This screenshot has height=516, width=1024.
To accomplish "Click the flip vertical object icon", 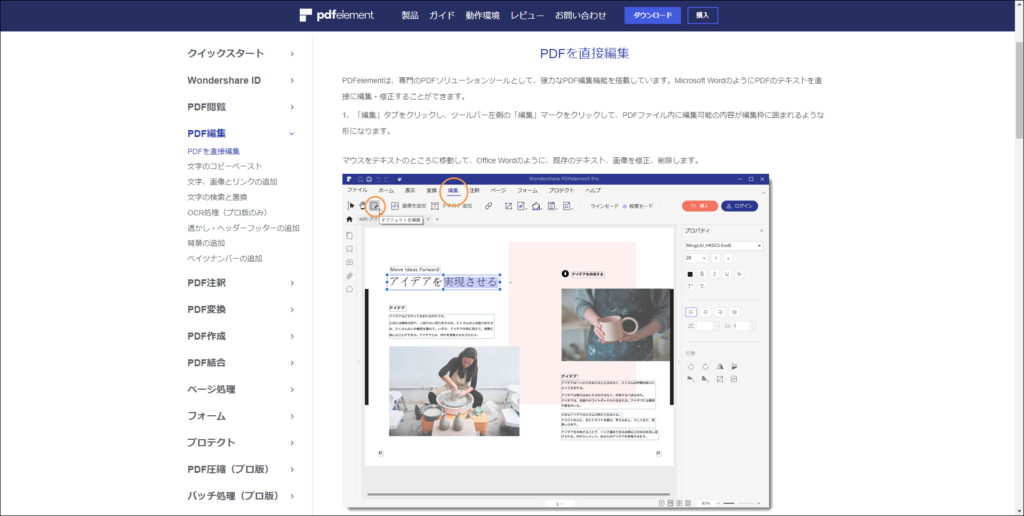I will pyautogui.click(x=734, y=366).
